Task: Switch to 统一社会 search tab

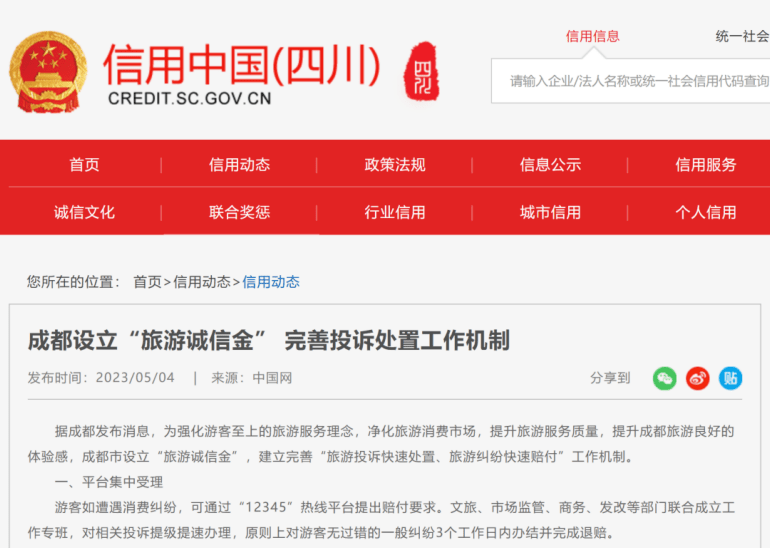Action: coord(742,36)
